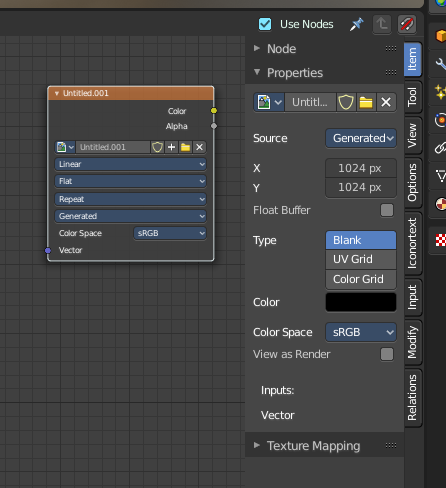This screenshot has height=488, width=446.
Task: Open Object Constraint properties chain-link tab
Action: tap(441, 147)
